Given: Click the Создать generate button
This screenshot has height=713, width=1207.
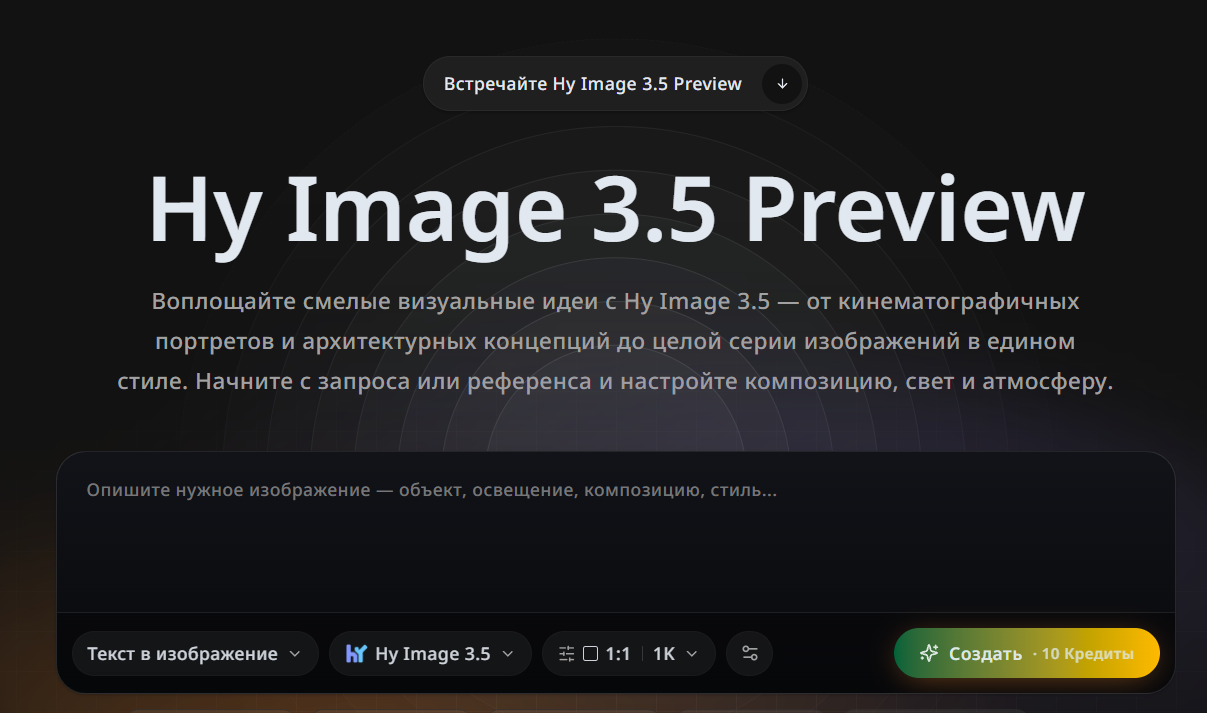Looking at the screenshot, I should [x=1027, y=653].
